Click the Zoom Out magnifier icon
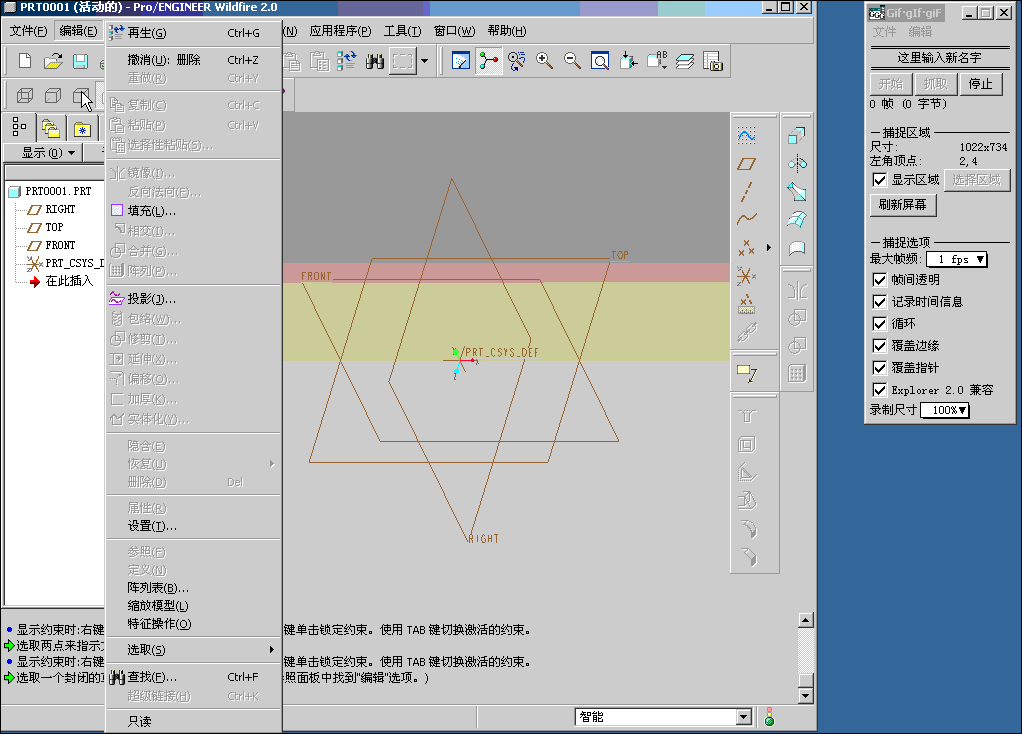 [572, 61]
